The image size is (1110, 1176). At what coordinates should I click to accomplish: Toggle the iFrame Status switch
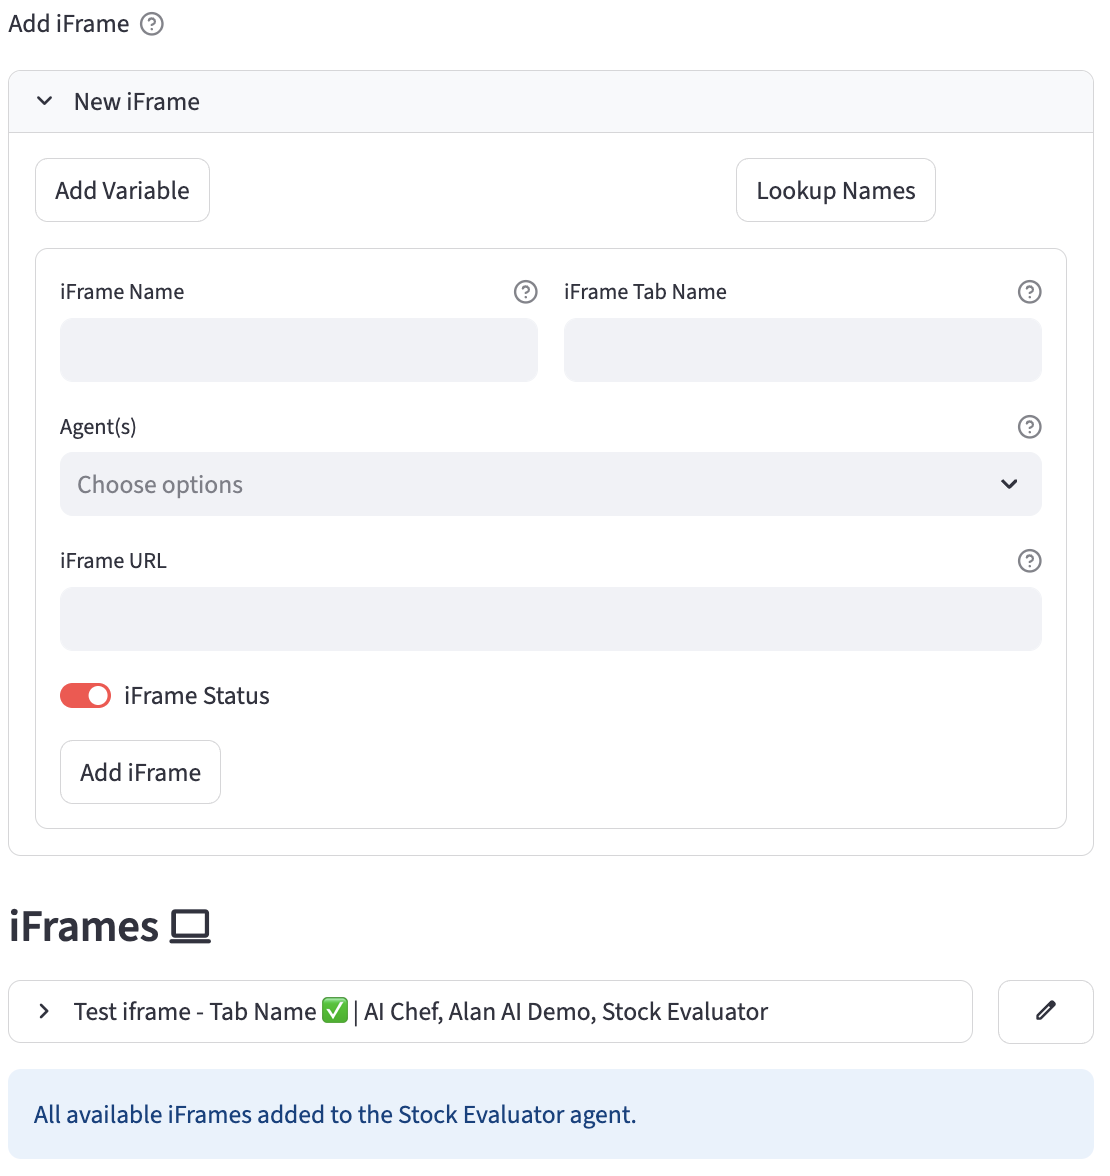86,696
